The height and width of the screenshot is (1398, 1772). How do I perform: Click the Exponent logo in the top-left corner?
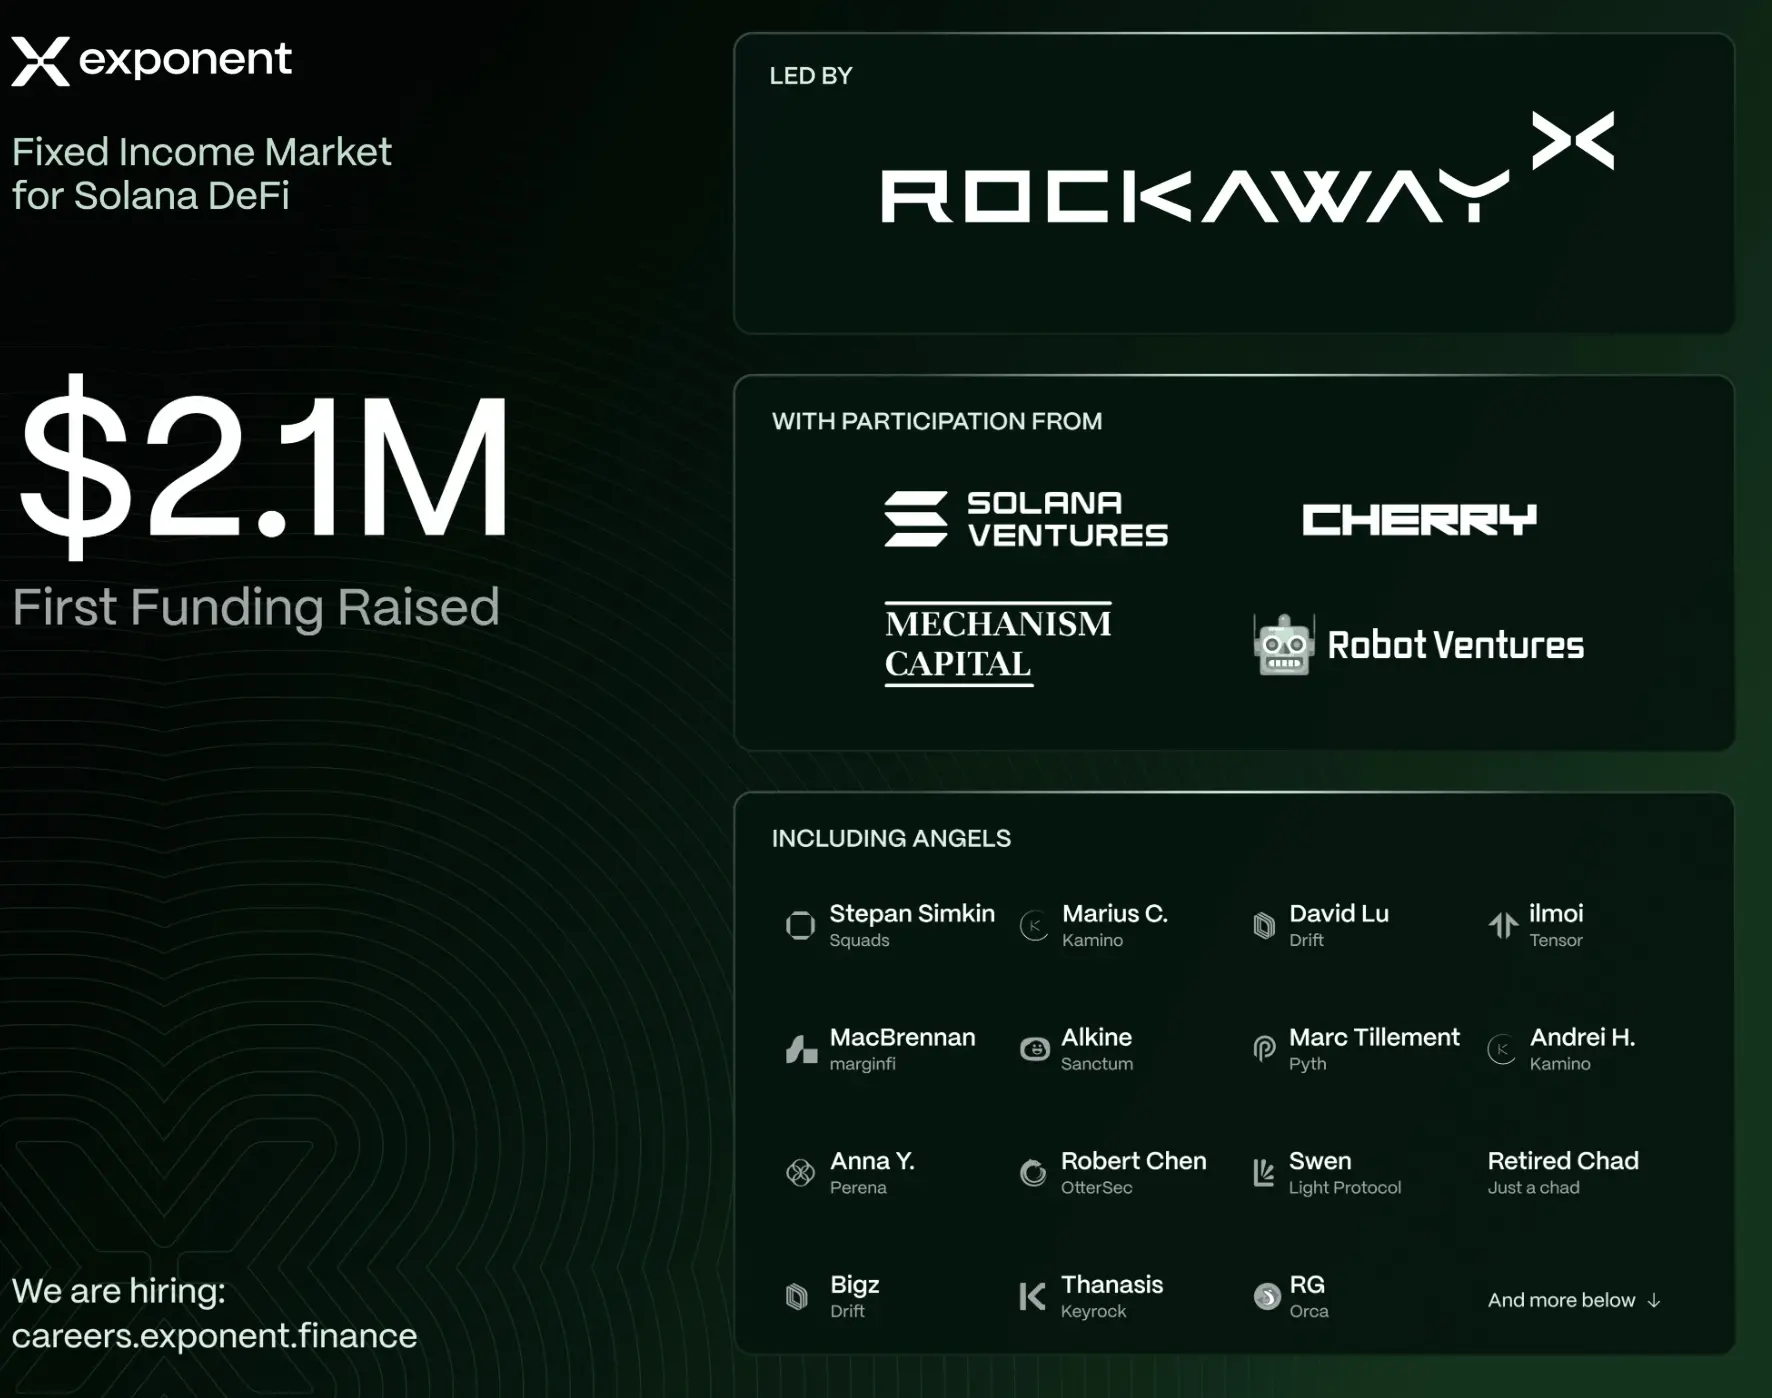pos(151,60)
